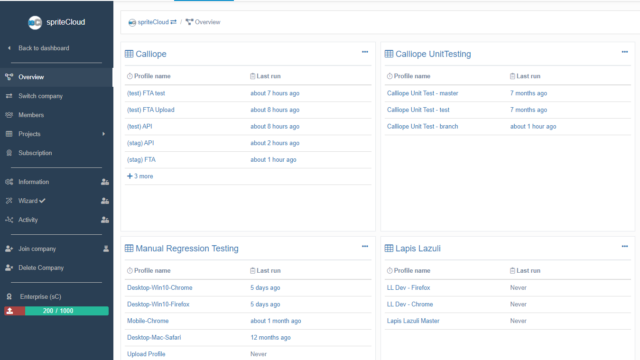The image size is (640, 360).
Task: Open the (stag) API profile
Action: point(140,143)
